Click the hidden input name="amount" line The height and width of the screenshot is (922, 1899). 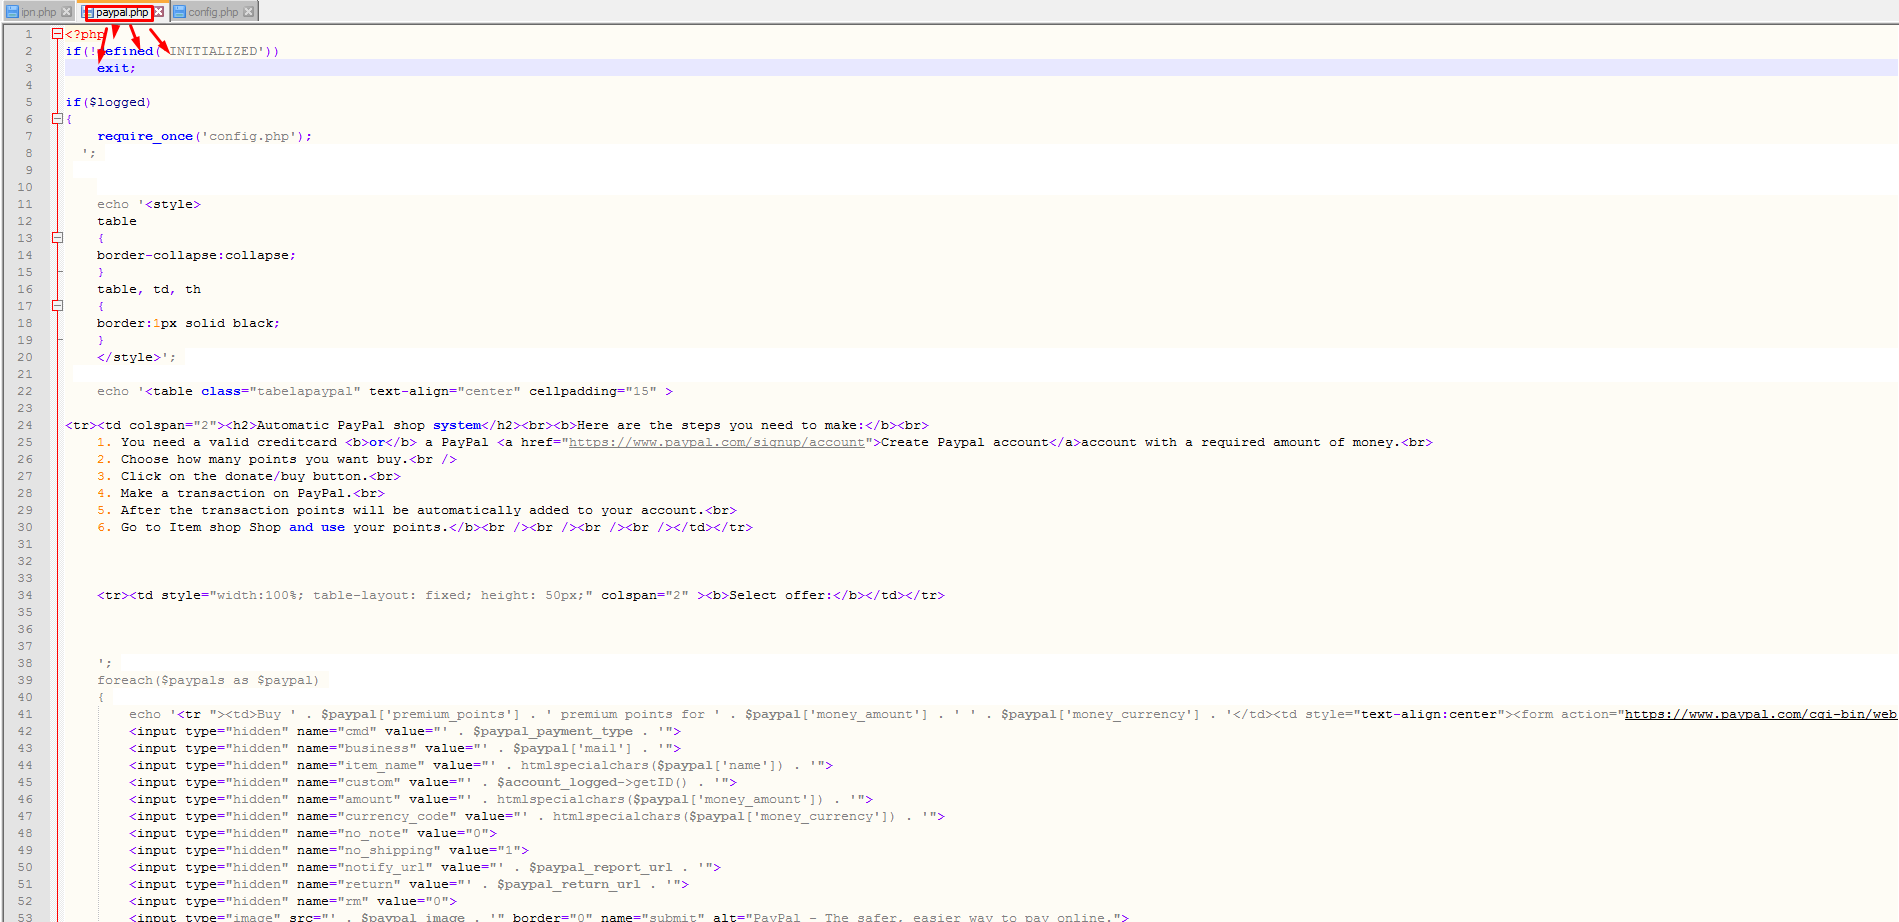(501, 799)
